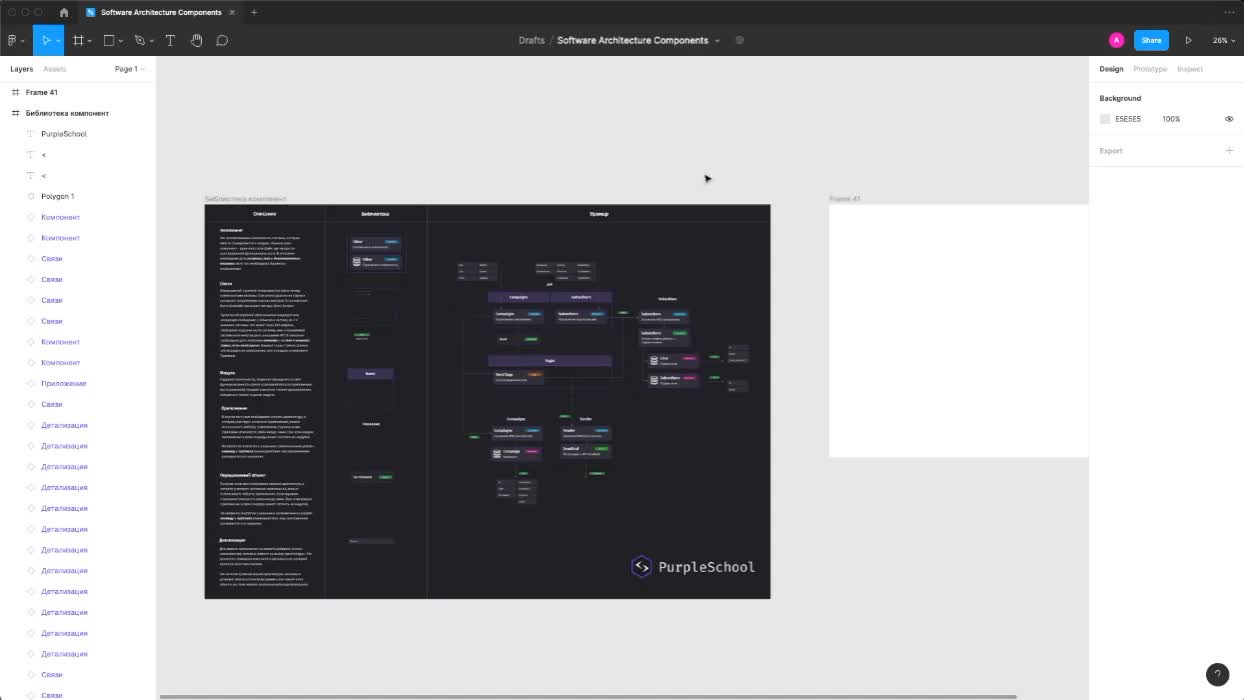
Task: Click the white Frame 41 on canvas
Action: tap(958, 331)
